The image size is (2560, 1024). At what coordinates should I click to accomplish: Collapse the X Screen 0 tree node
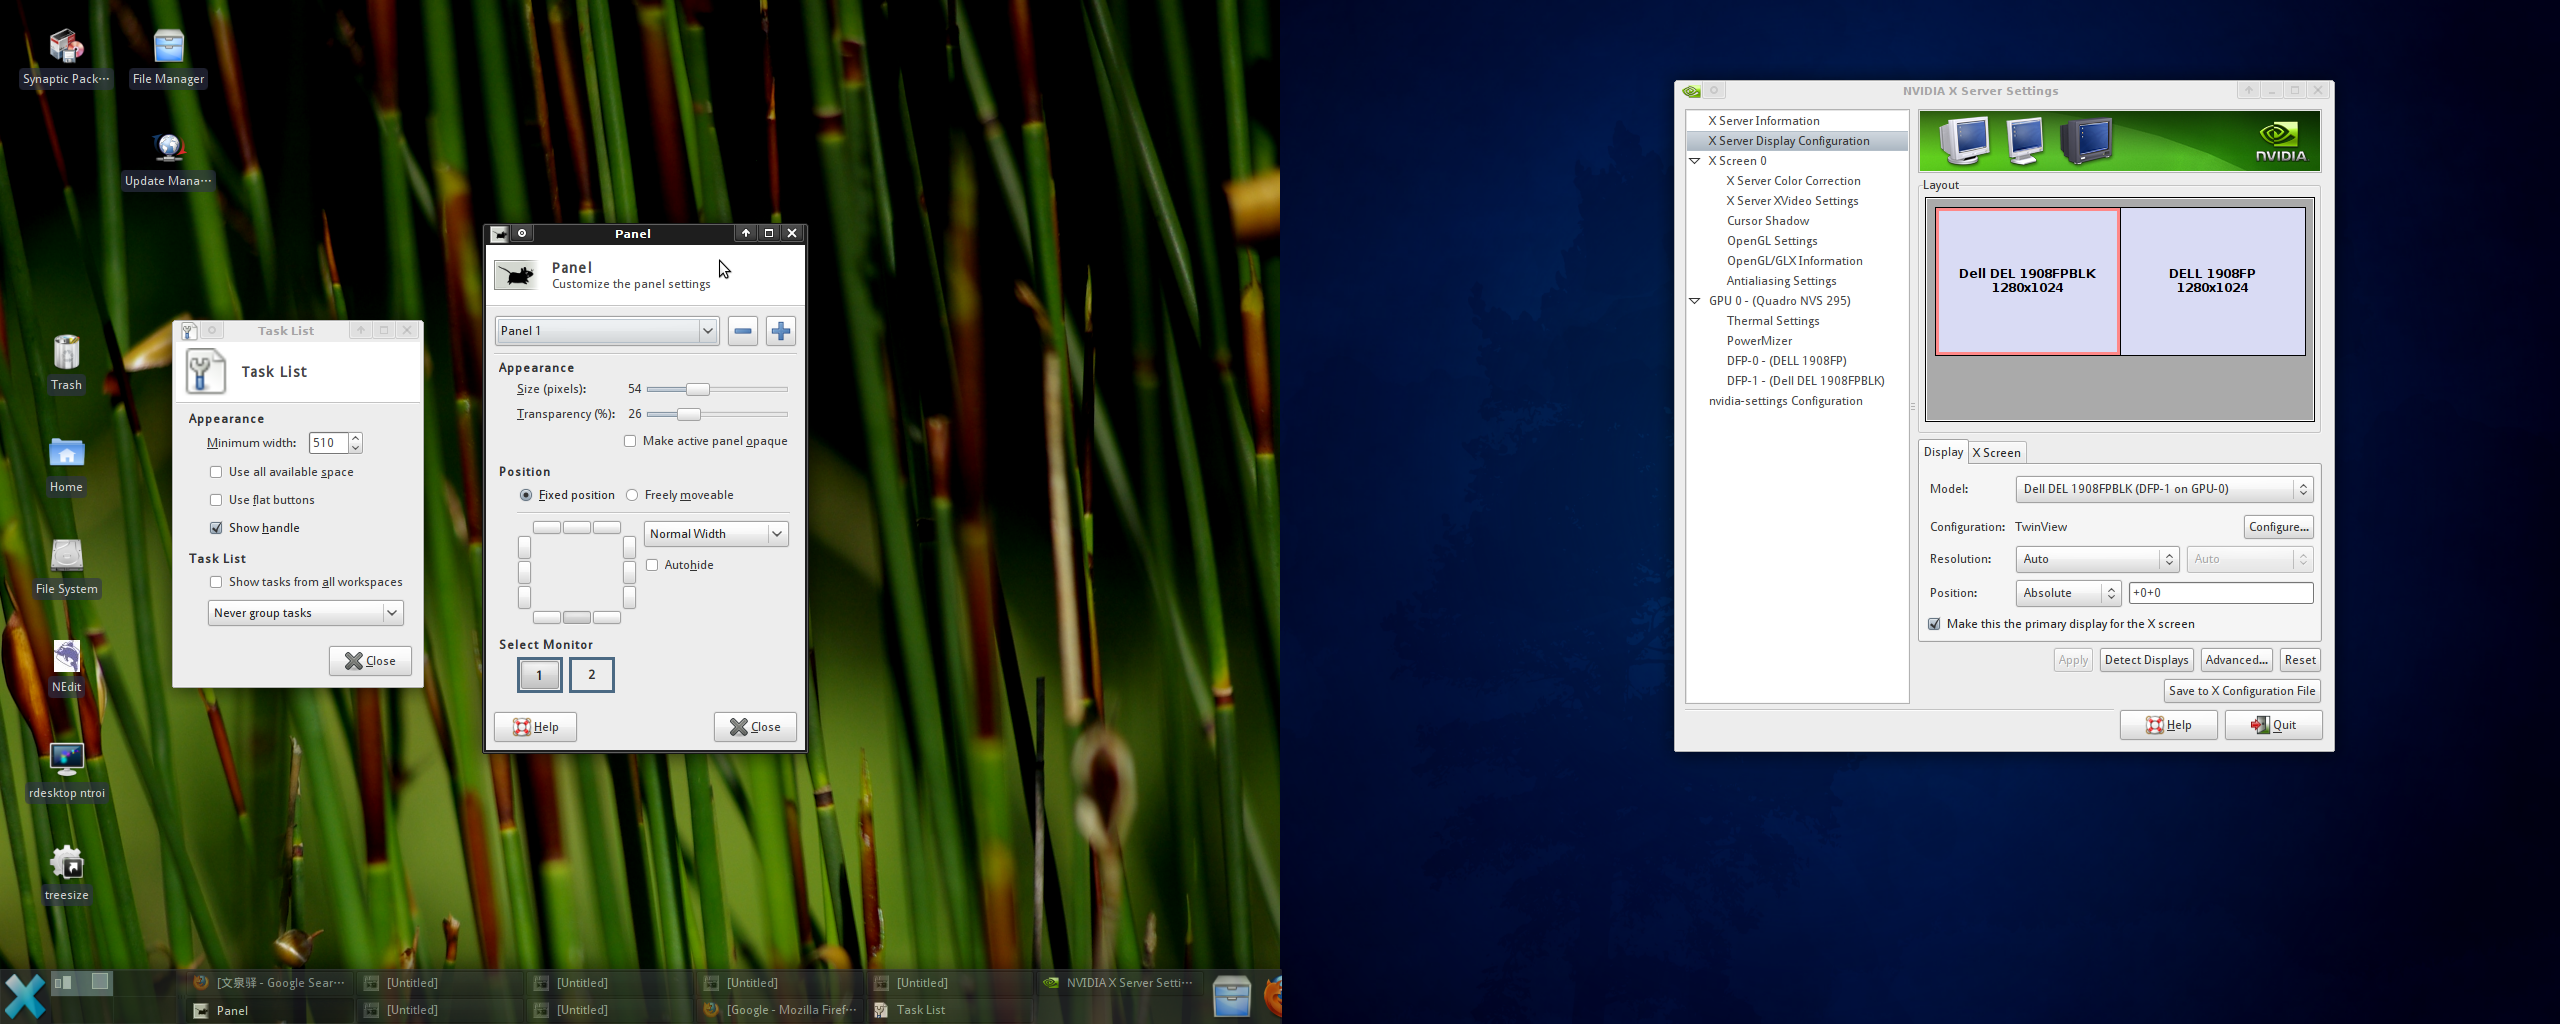[1695, 161]
